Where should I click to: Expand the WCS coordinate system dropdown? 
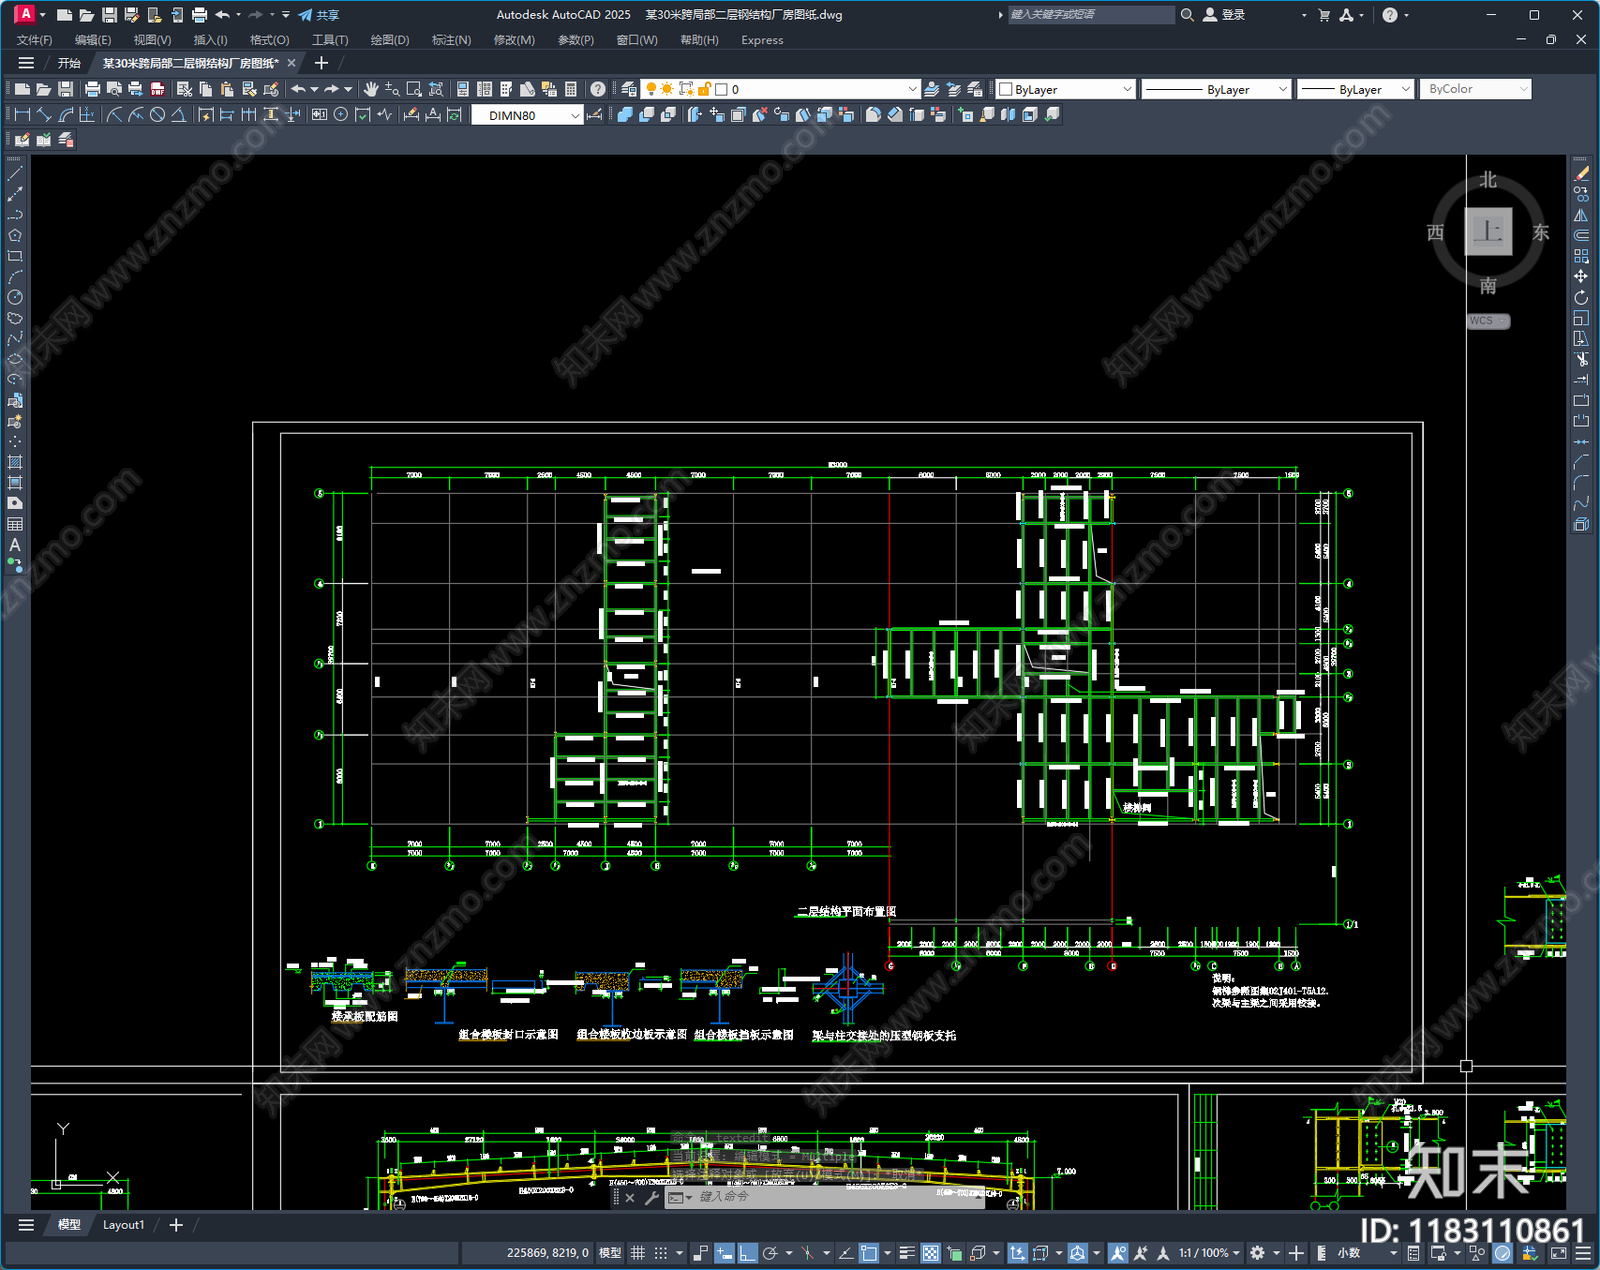[x=1488, y=321]
